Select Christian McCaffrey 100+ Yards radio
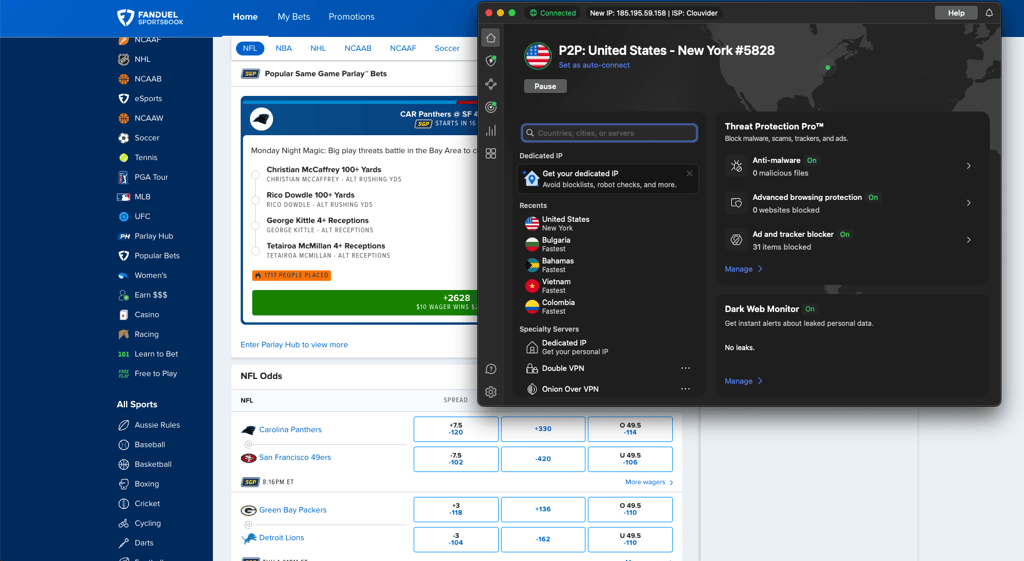The image size is (1024, 561). click(255, 174)
